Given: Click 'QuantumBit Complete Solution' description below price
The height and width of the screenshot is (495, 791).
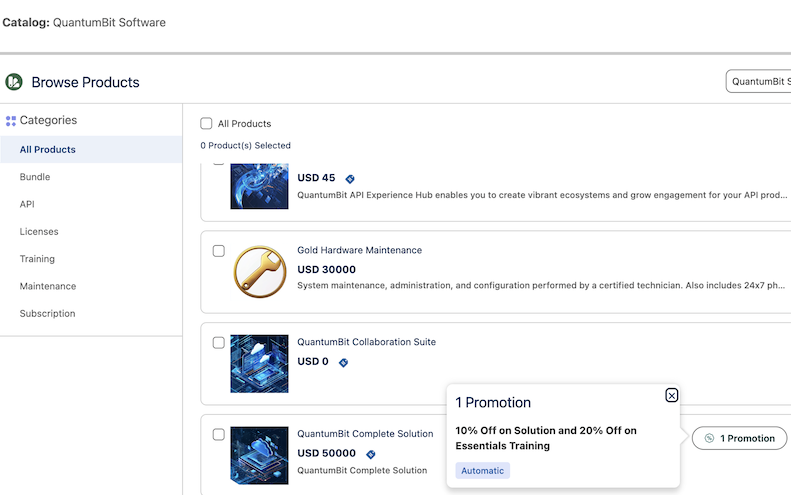Looking at the screenshot, I should point(362,470).
